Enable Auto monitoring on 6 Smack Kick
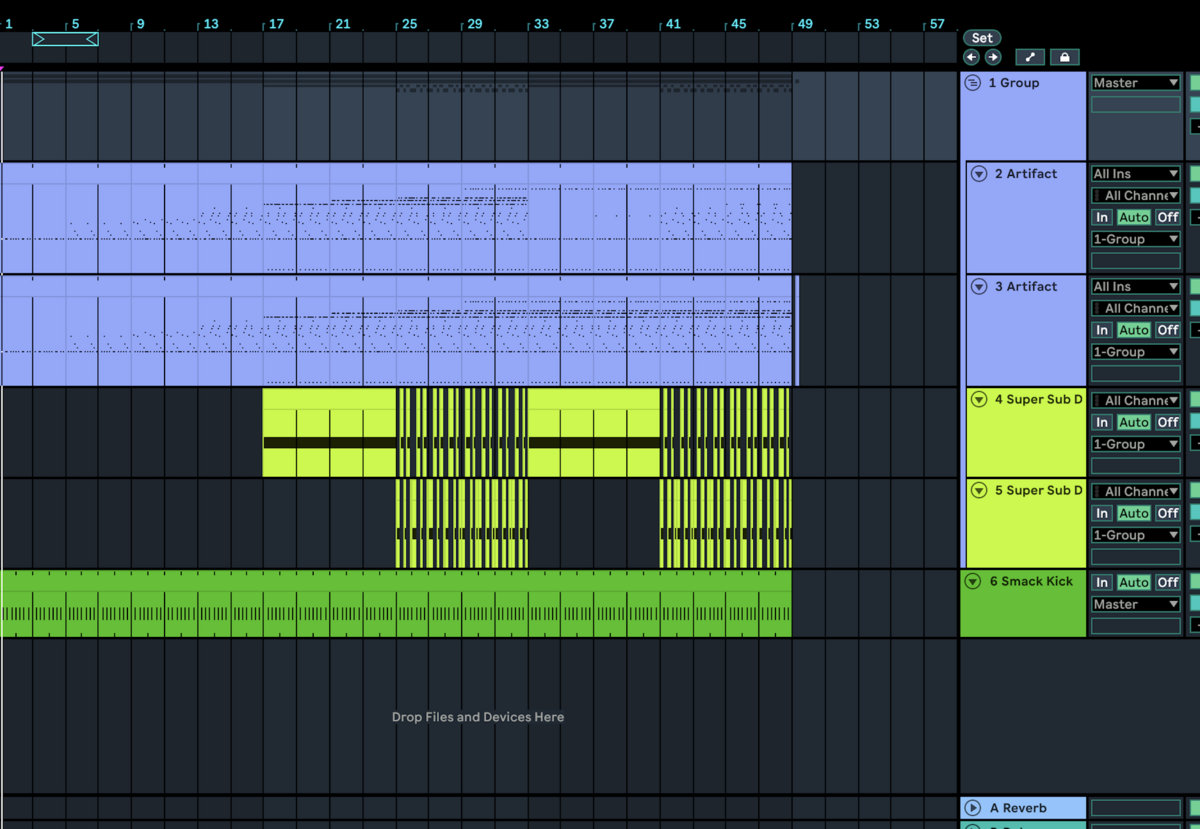 tap(1134, 582)
